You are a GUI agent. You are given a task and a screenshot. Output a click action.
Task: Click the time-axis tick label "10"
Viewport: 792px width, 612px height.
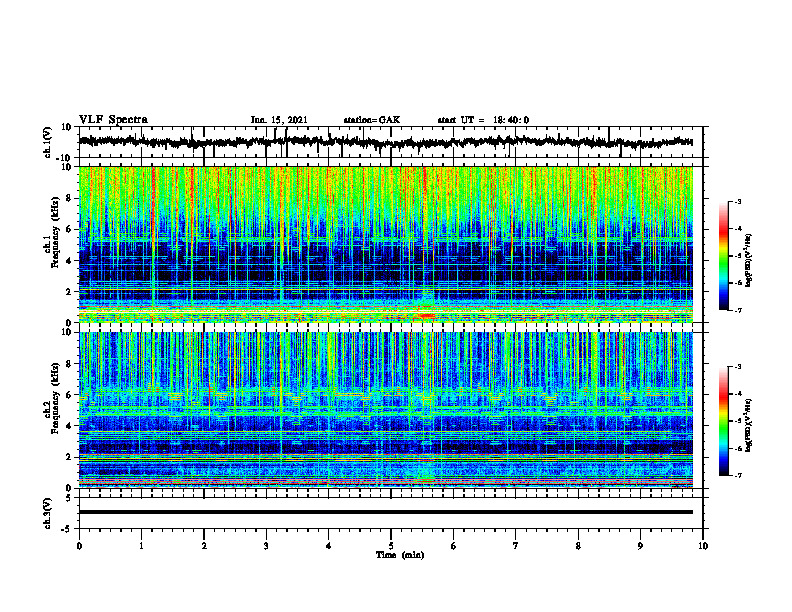[703, 546]
